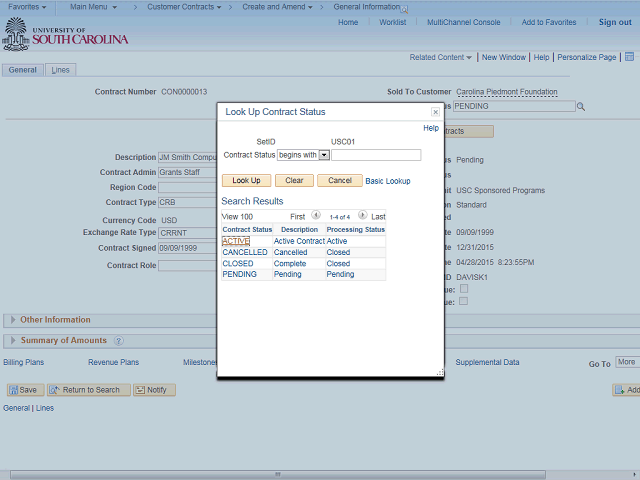Click the Contract Signed date field
640x480 pixels.
[x=187, y=248]
